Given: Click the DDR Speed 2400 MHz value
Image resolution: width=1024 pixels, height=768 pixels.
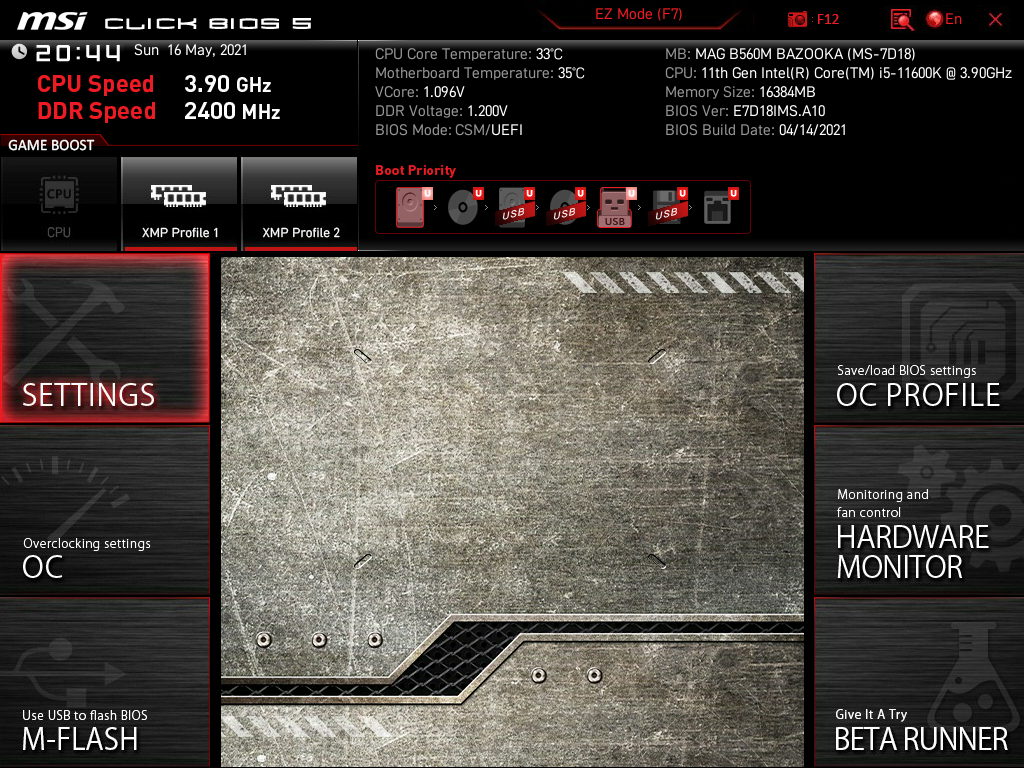Looking at the screenshot, I should tap(232, 111).
